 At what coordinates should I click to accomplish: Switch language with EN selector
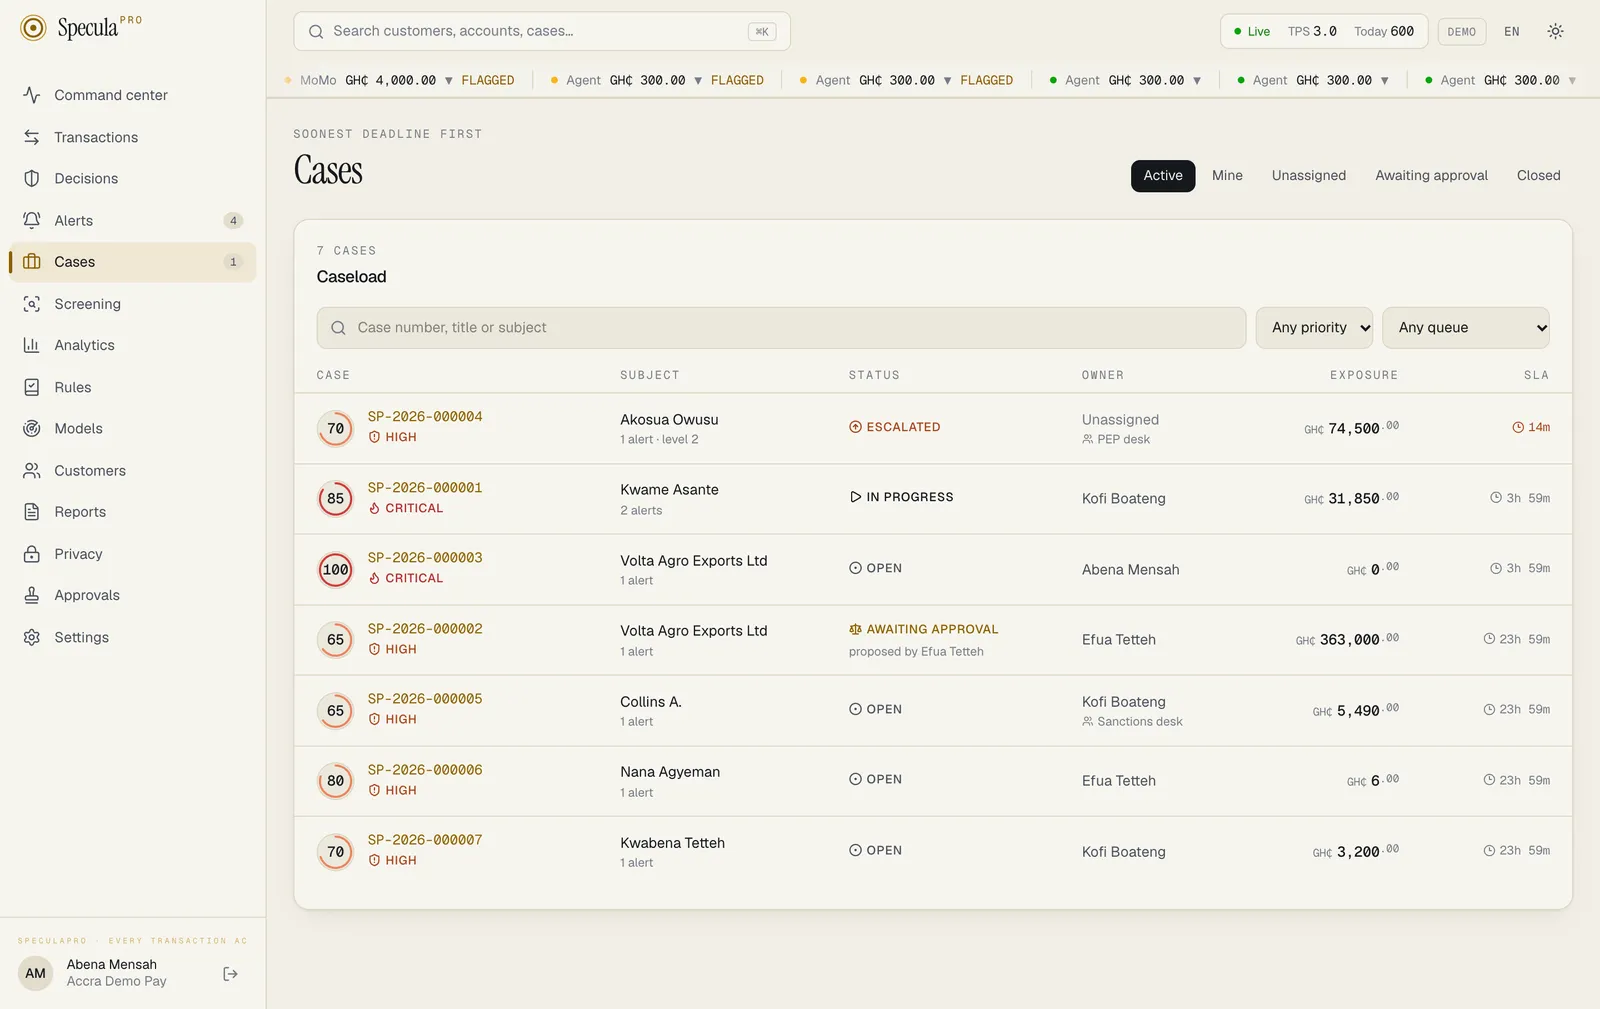[x=1512, y=31]
